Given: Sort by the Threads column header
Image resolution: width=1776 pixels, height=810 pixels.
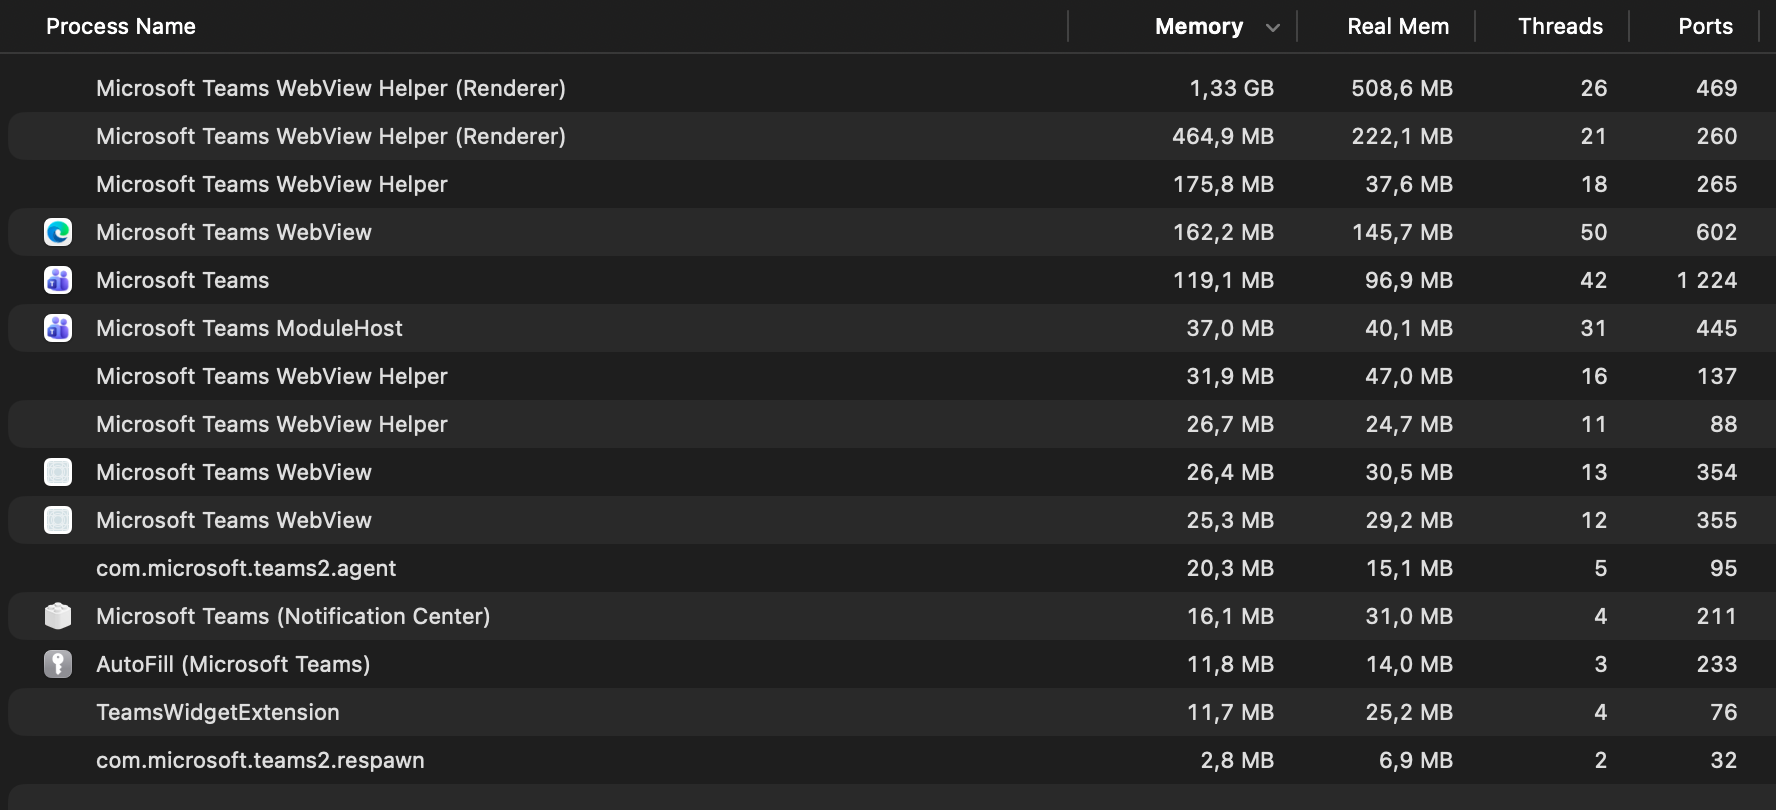Looking at the screenshot, I should click(1560, 27).
